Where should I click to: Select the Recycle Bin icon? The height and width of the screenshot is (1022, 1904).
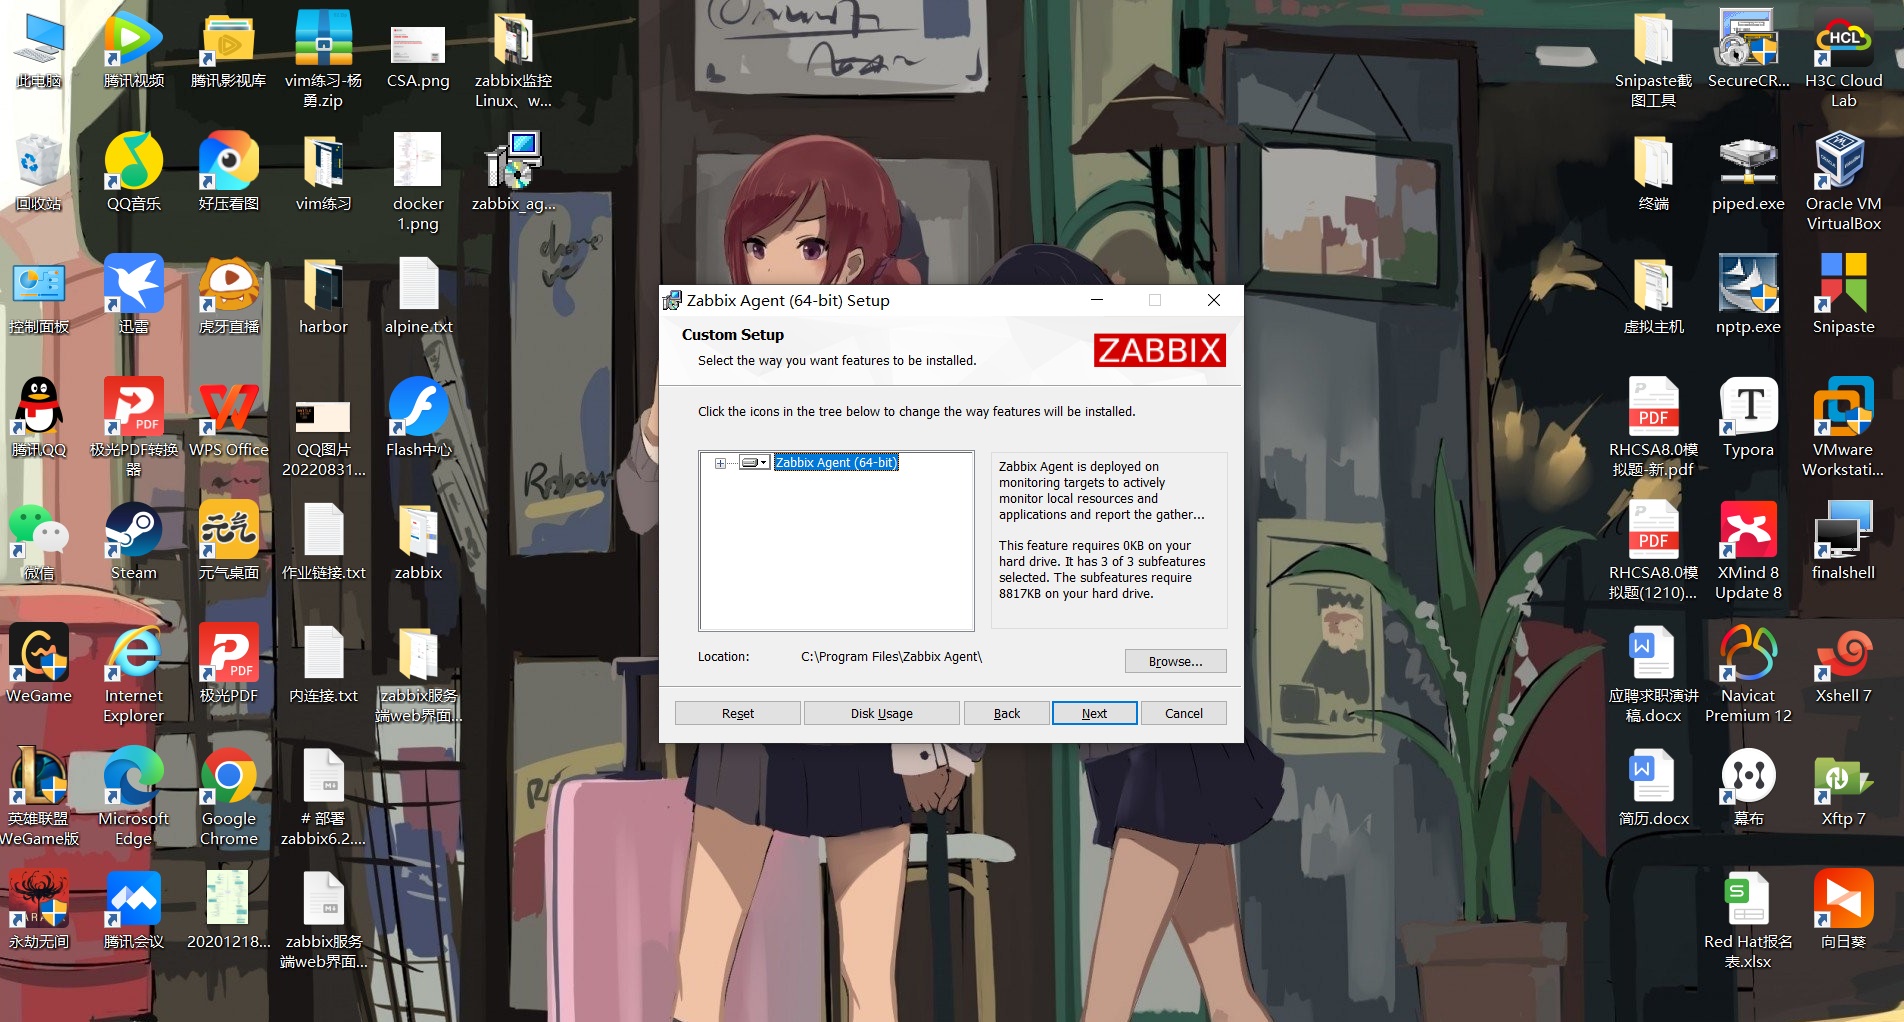(x=39, y=172)
